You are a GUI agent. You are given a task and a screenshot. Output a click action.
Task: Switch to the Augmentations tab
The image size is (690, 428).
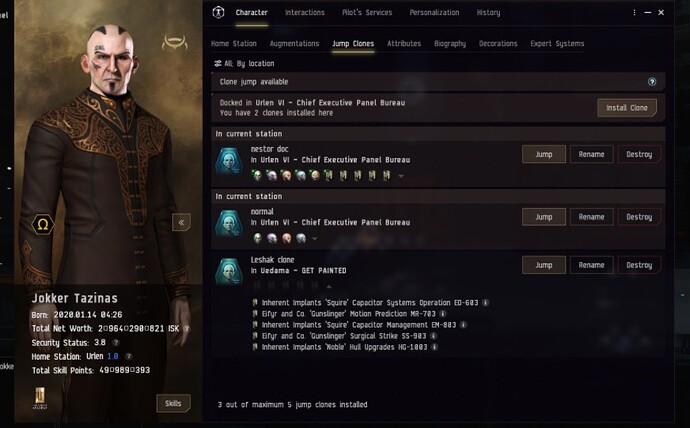(294, 44)
